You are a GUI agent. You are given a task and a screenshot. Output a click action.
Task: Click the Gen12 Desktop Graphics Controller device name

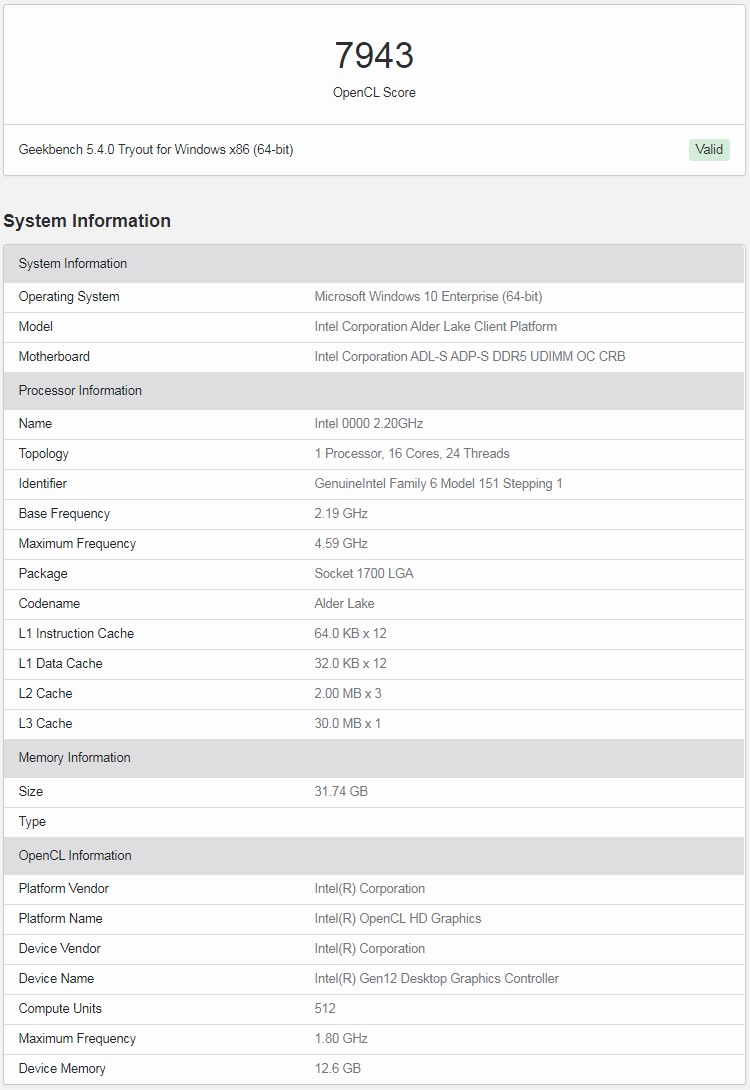tap(436, 979)
